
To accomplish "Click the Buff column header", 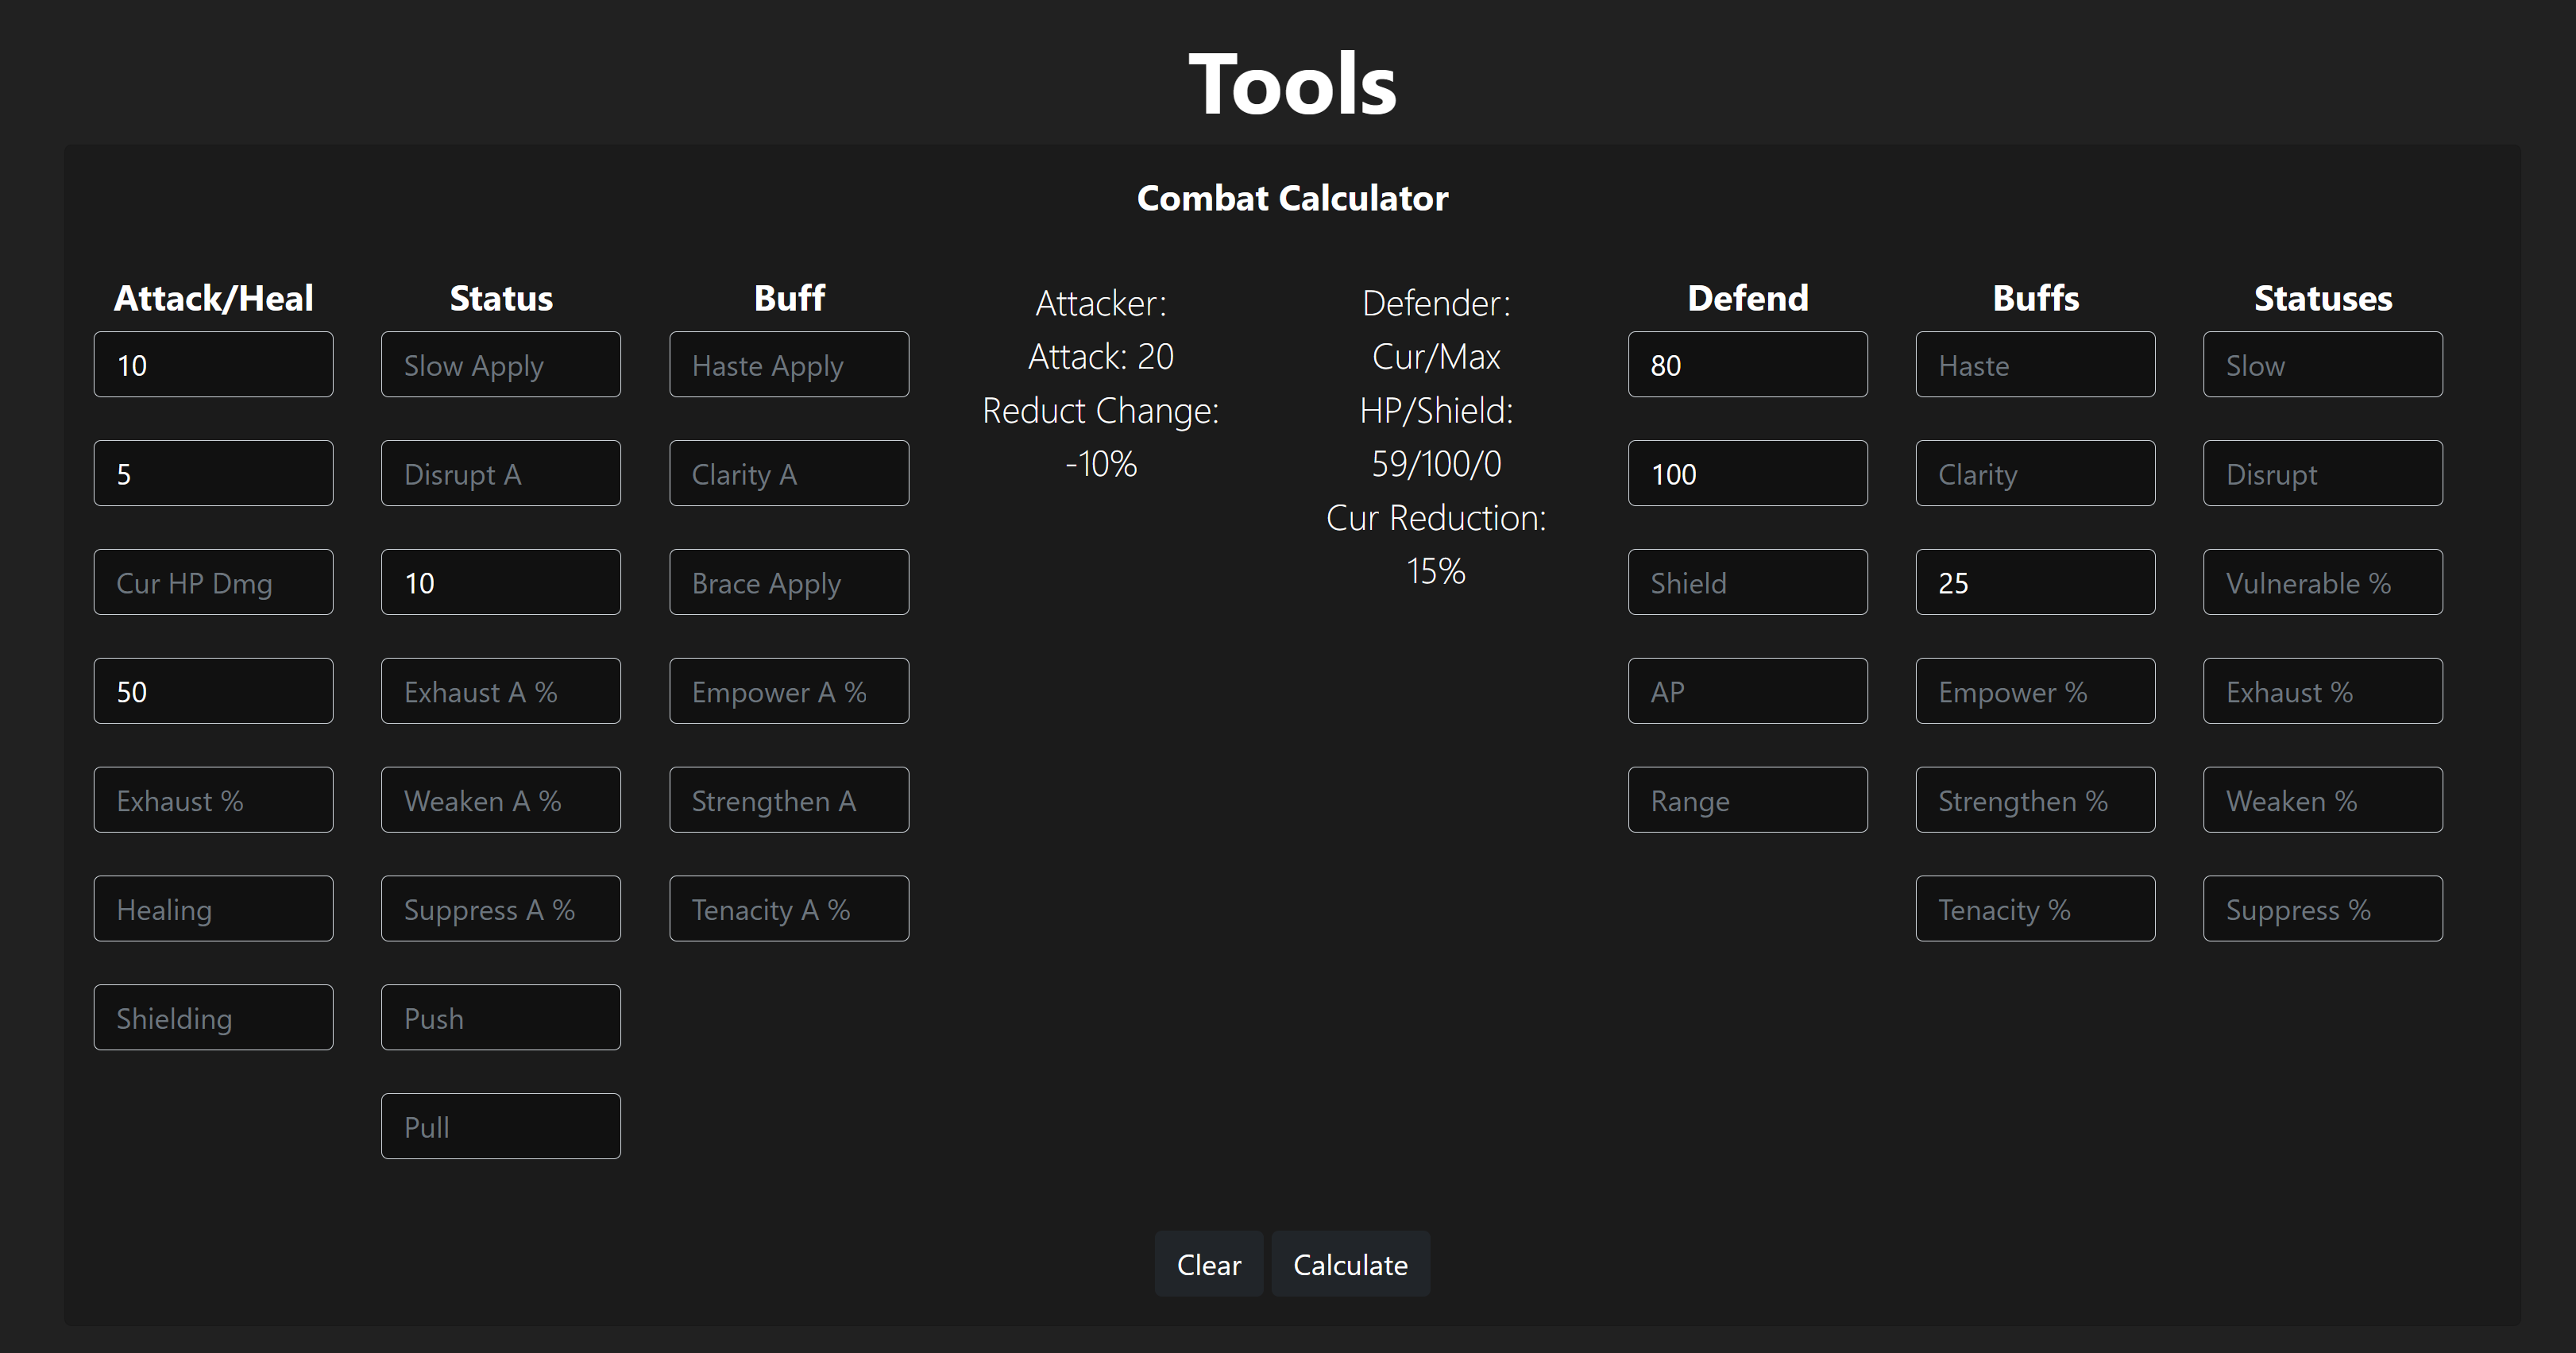I will [x=789, y=298].
